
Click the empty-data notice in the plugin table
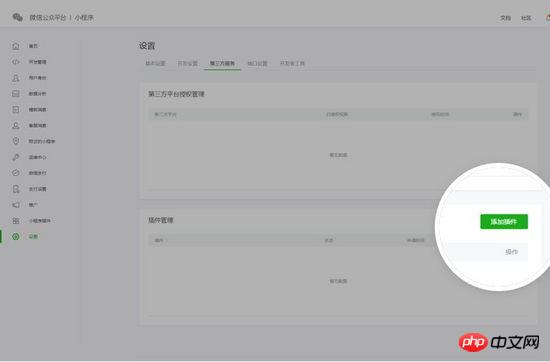click(338, 281)
